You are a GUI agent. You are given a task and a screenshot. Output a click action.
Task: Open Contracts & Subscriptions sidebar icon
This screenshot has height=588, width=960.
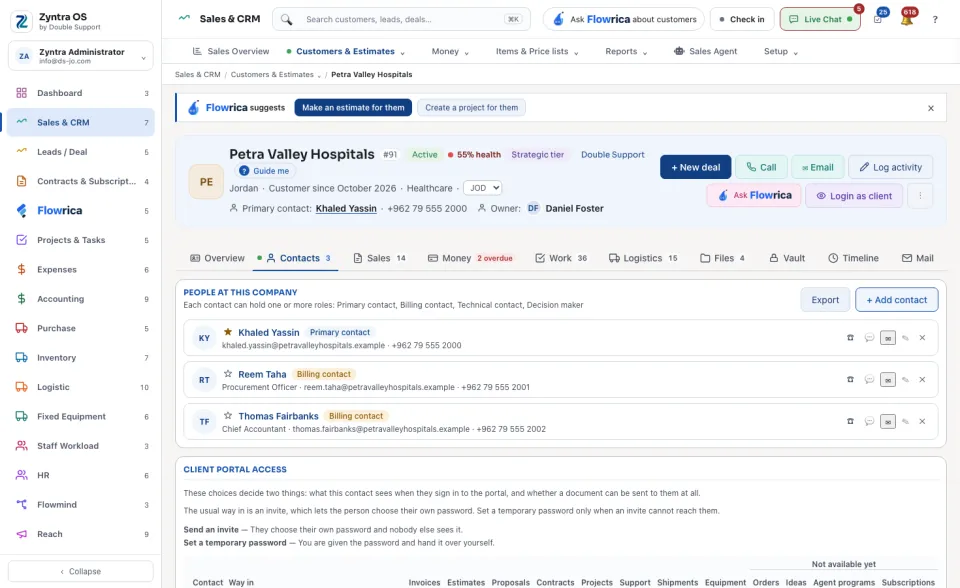point(21,181)
